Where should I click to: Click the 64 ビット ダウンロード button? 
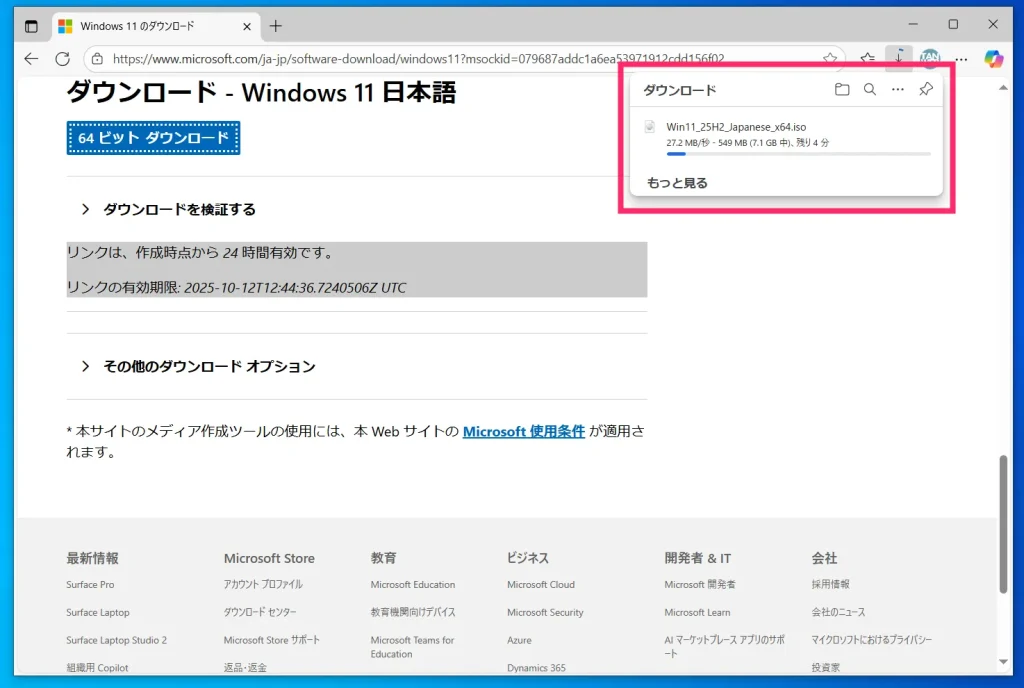[153, 138]
